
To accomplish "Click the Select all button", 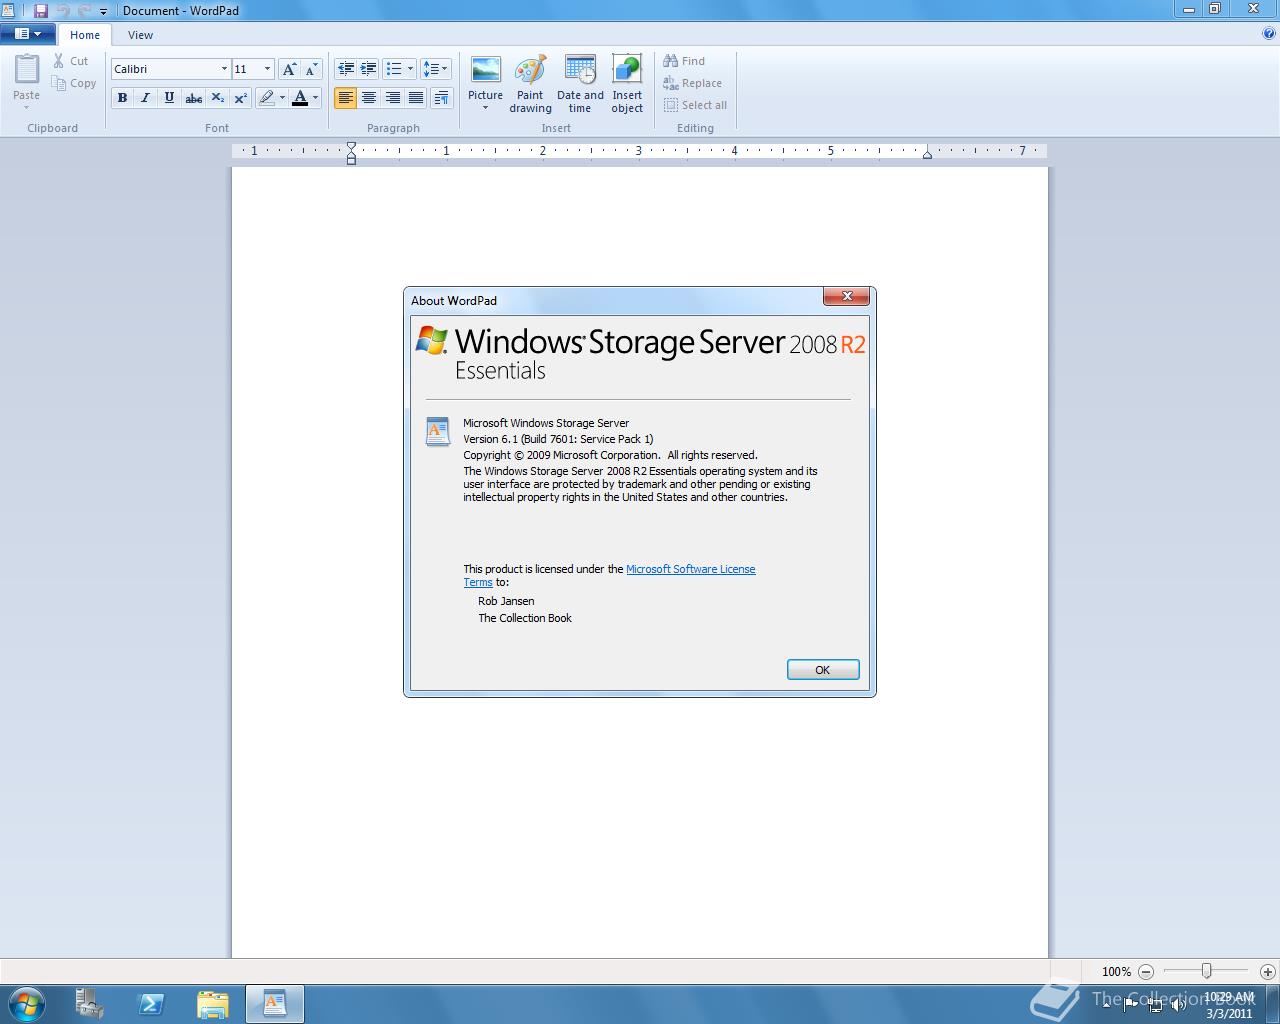I will pyautogui.click(x=695, y=105).
